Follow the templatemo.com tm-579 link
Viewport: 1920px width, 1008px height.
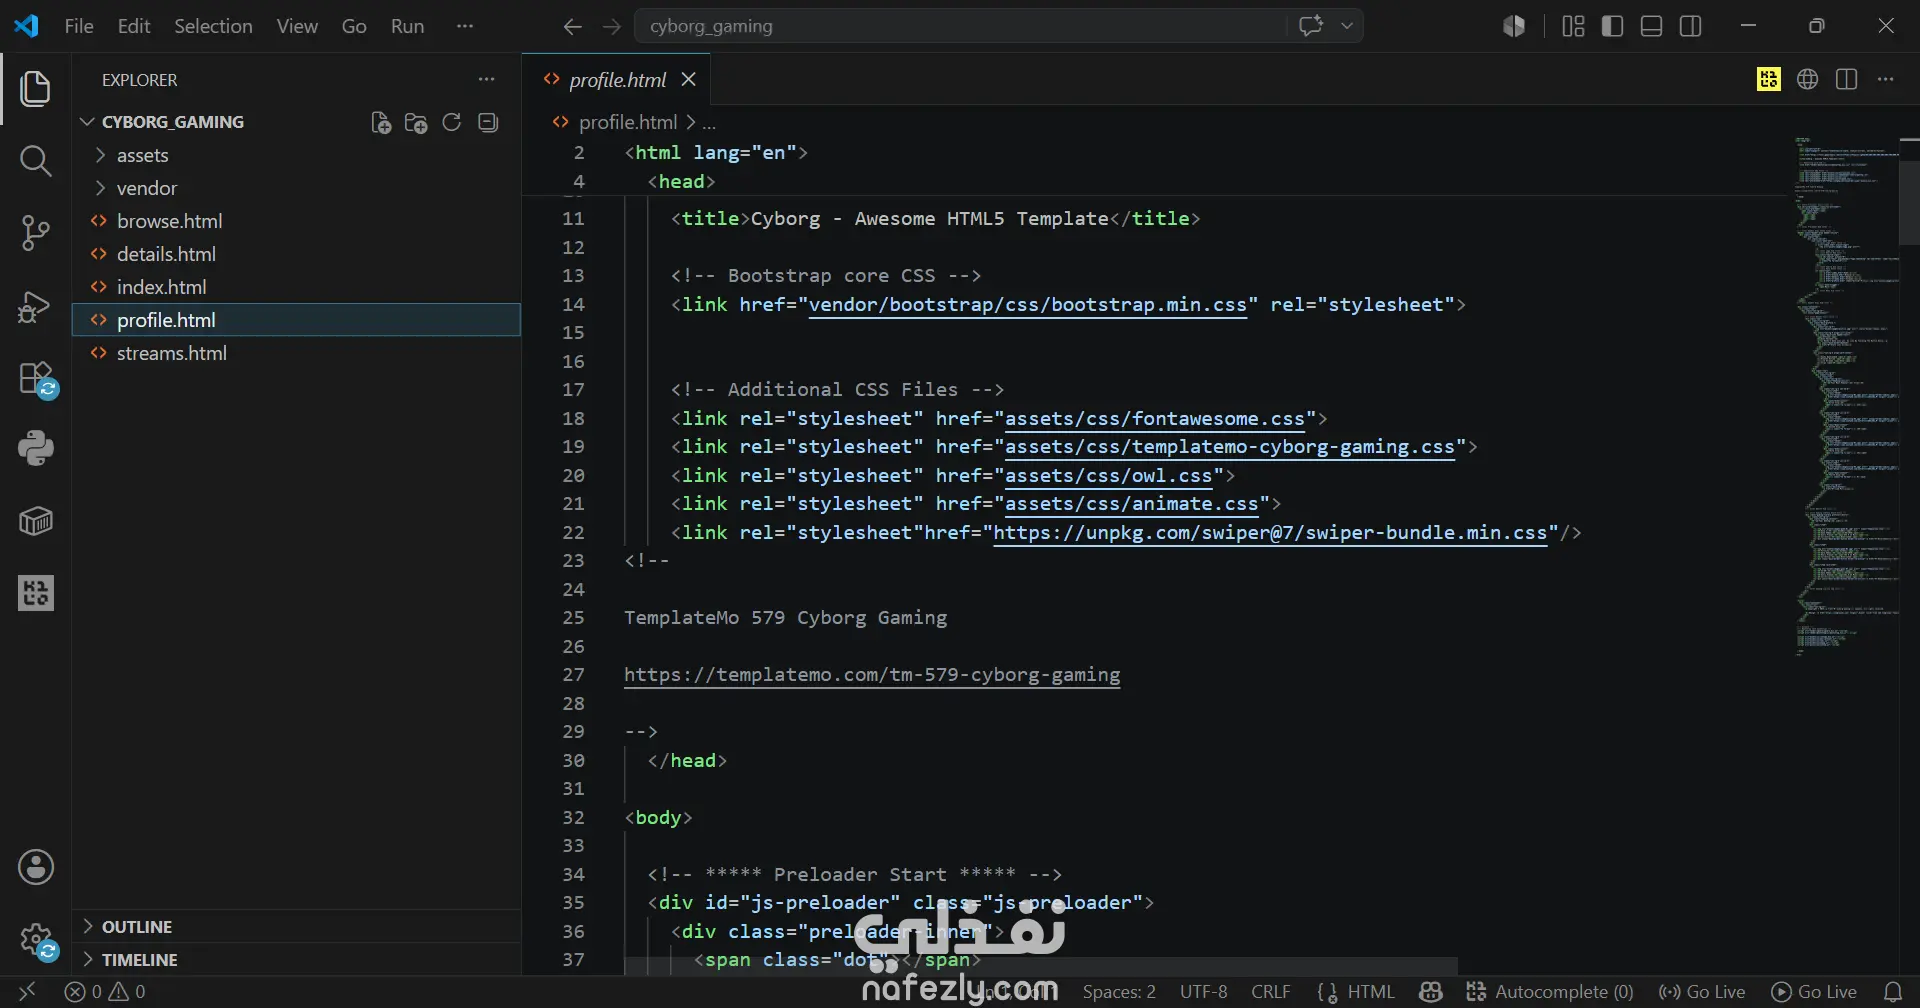tap(872, 675)
